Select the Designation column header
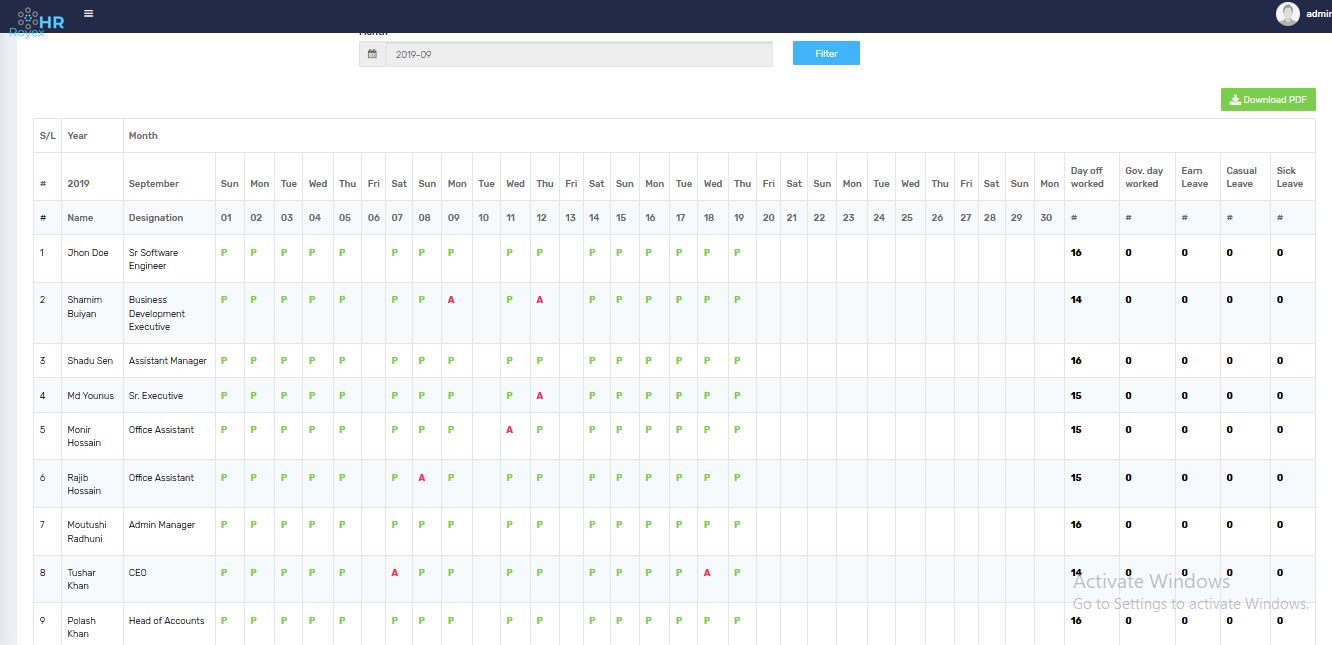 click(156, 218)
